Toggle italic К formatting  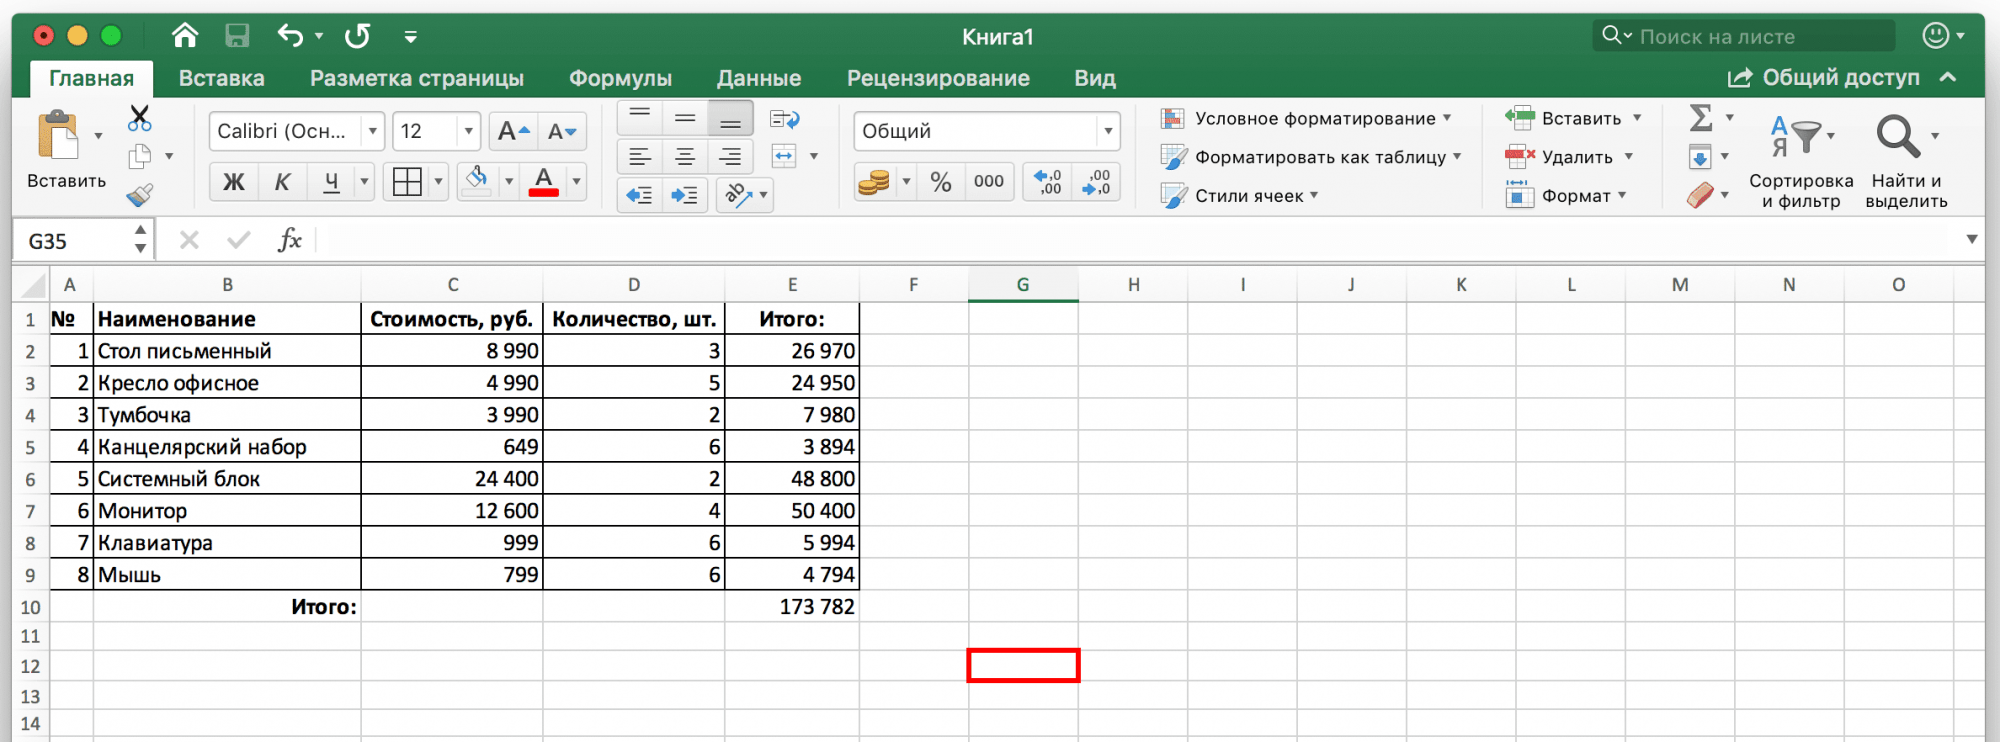click(x=282, y=182)
